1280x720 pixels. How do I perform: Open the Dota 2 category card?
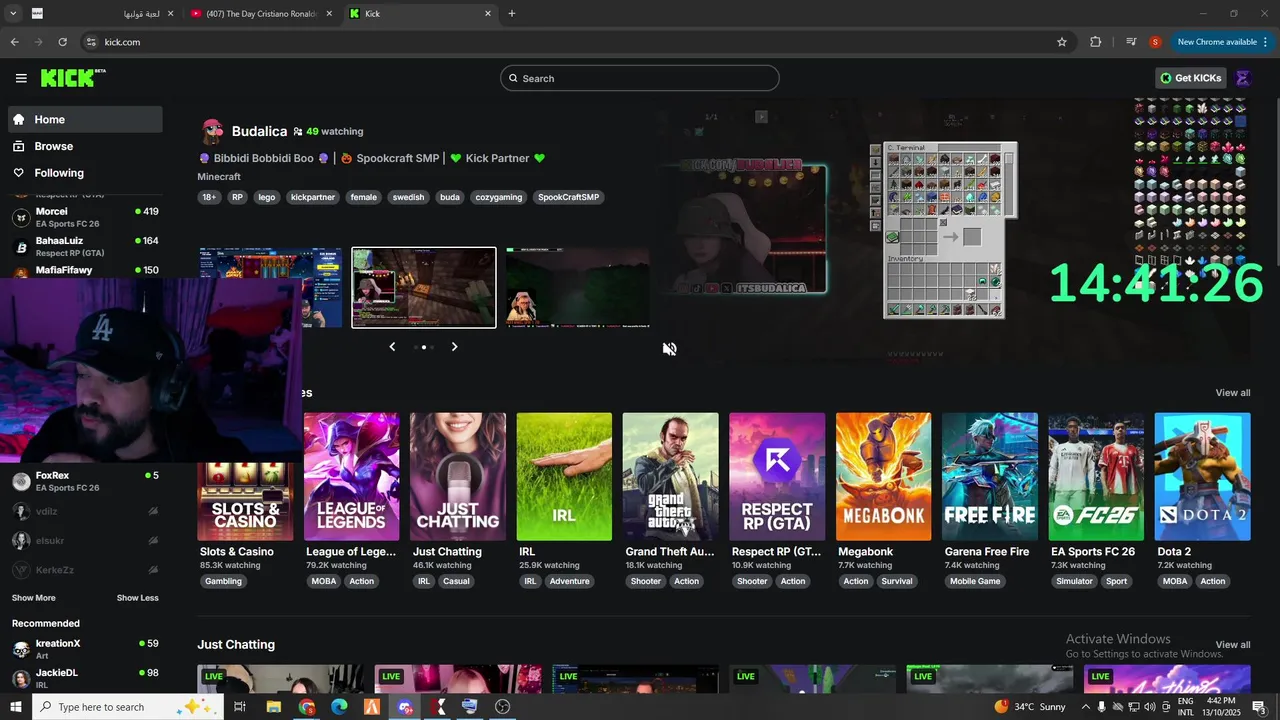tap(1202, 477)
